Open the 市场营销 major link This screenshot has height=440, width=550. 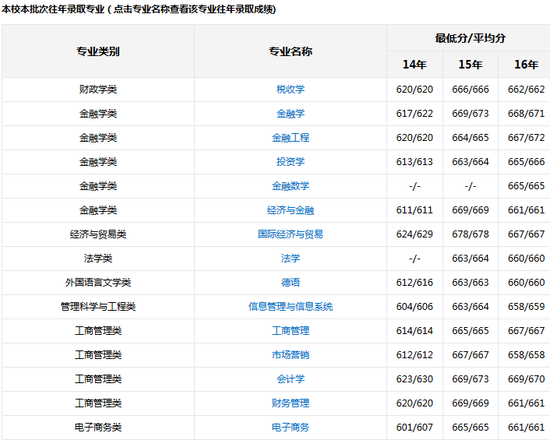tap(290, 355)
